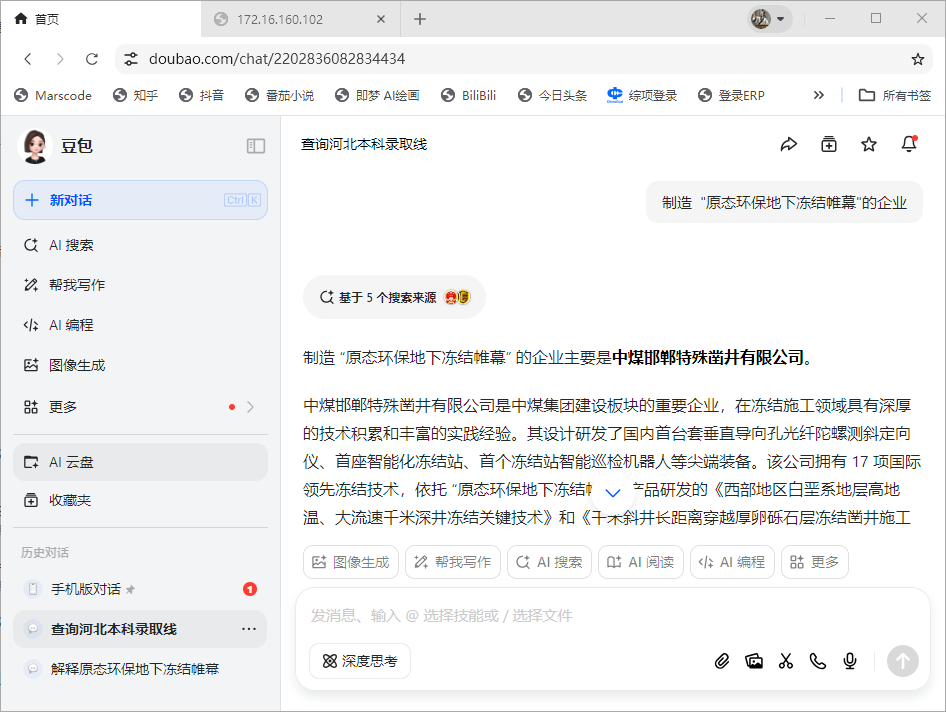Click the AI 阅读 action below the reply
946x712 pixels.
[x=640, y=562]
